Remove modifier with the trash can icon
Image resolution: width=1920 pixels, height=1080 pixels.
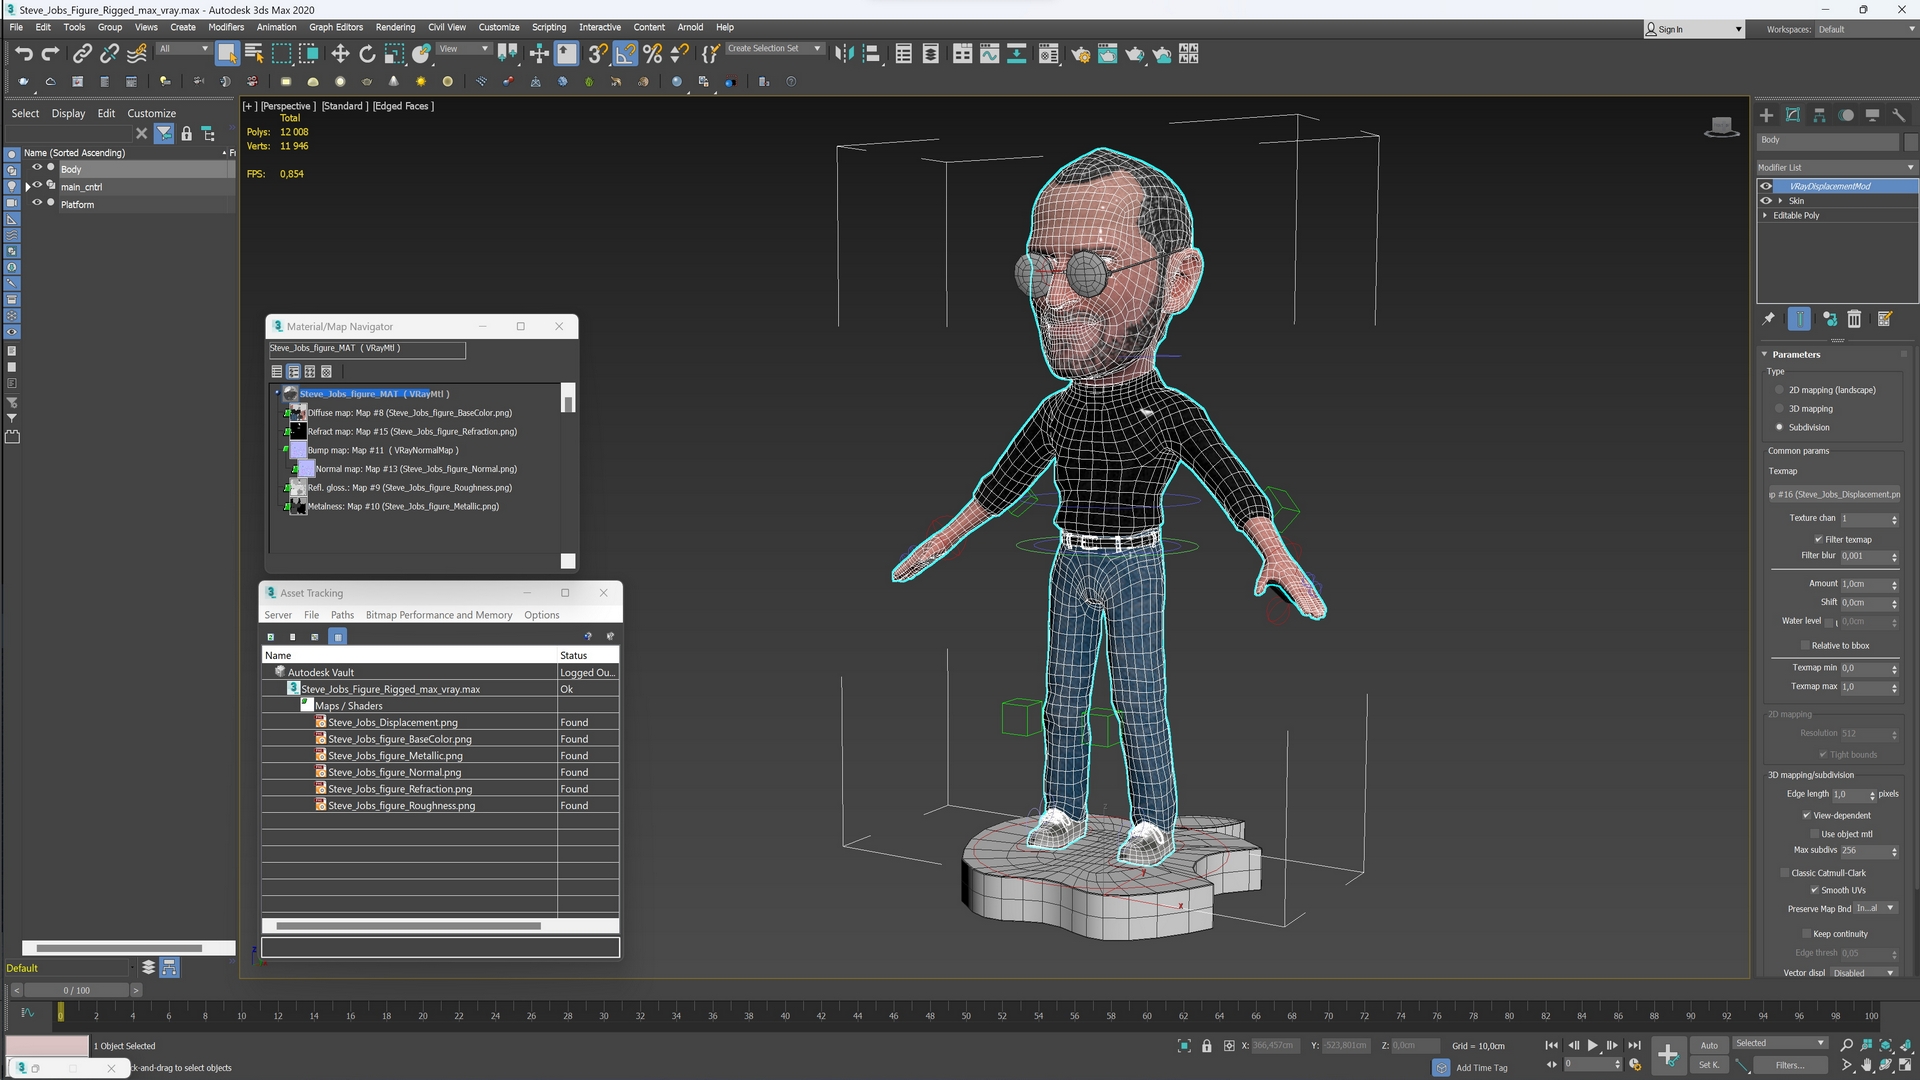(x=1854, y=319)
